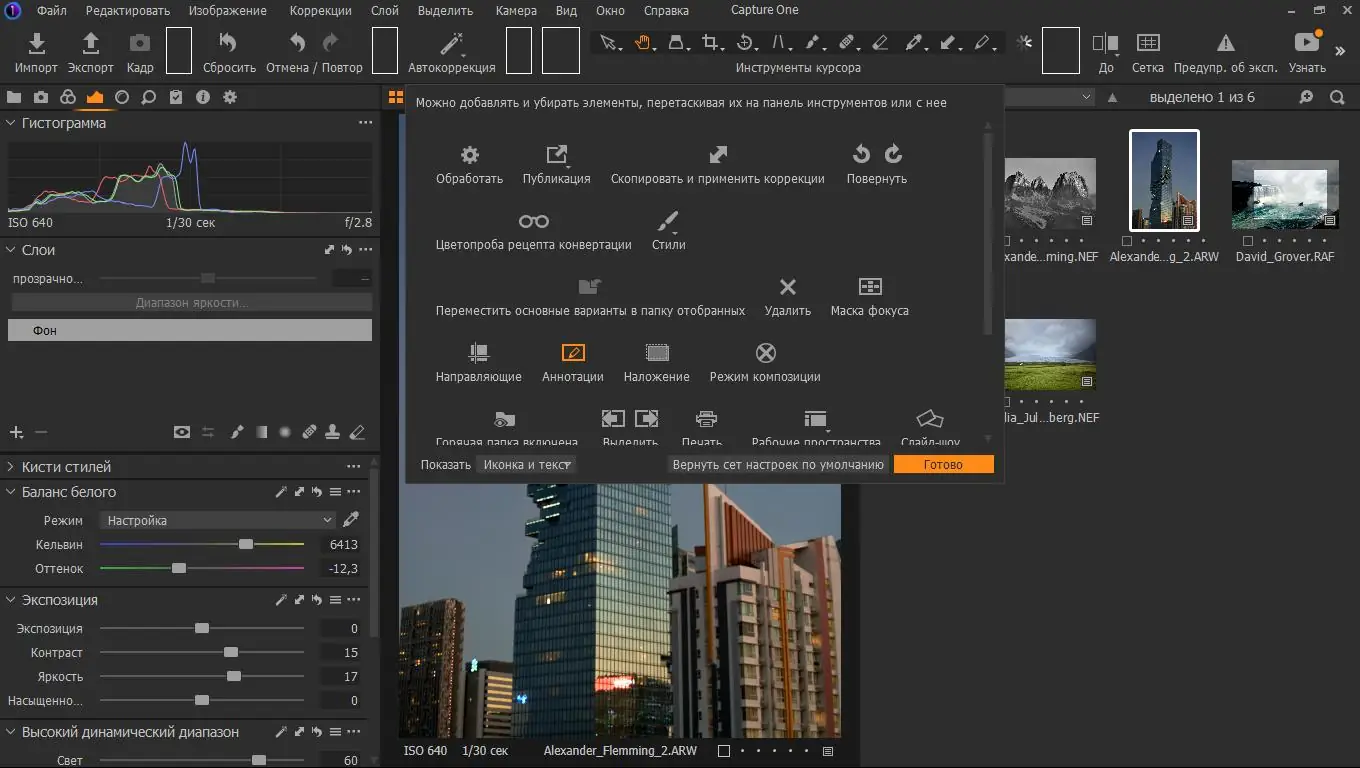
Task: Switch to the Capture panel via camera icon
Action: pyautogui.click(x=41, y=97)
